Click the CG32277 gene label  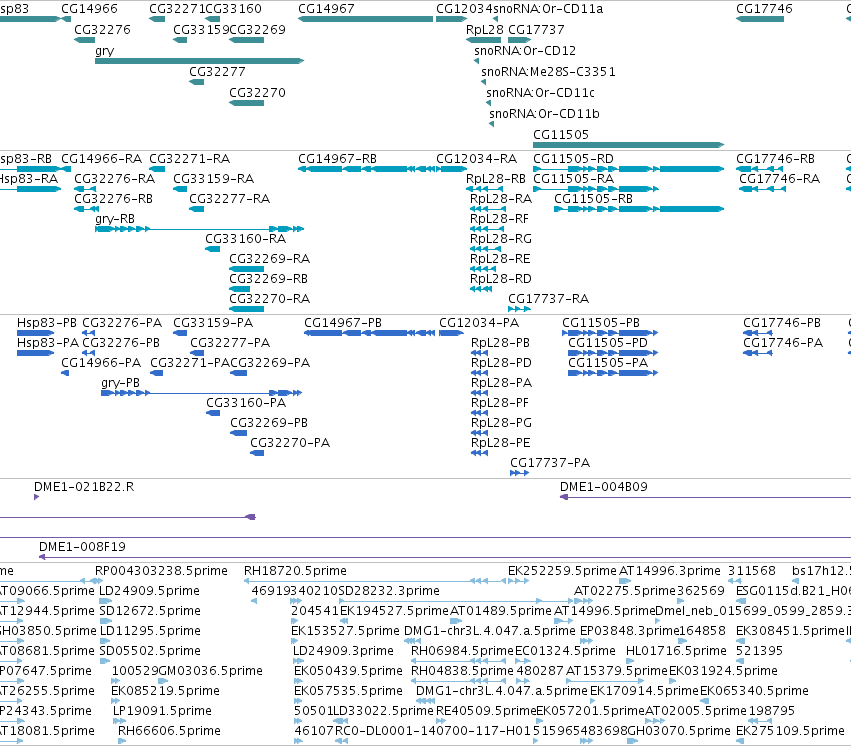coord(217,72)
